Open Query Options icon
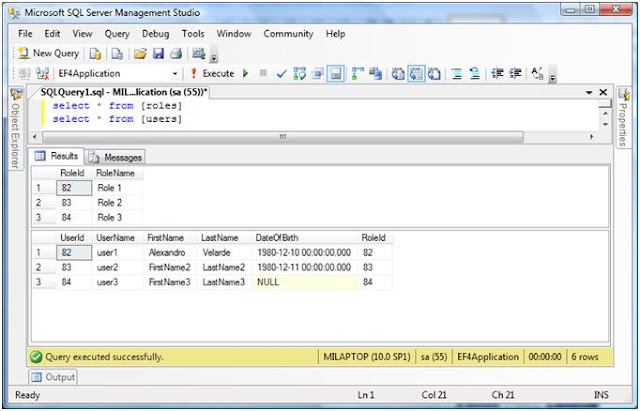640x411 pixels. pyautogui.click(x=318, y=74)
